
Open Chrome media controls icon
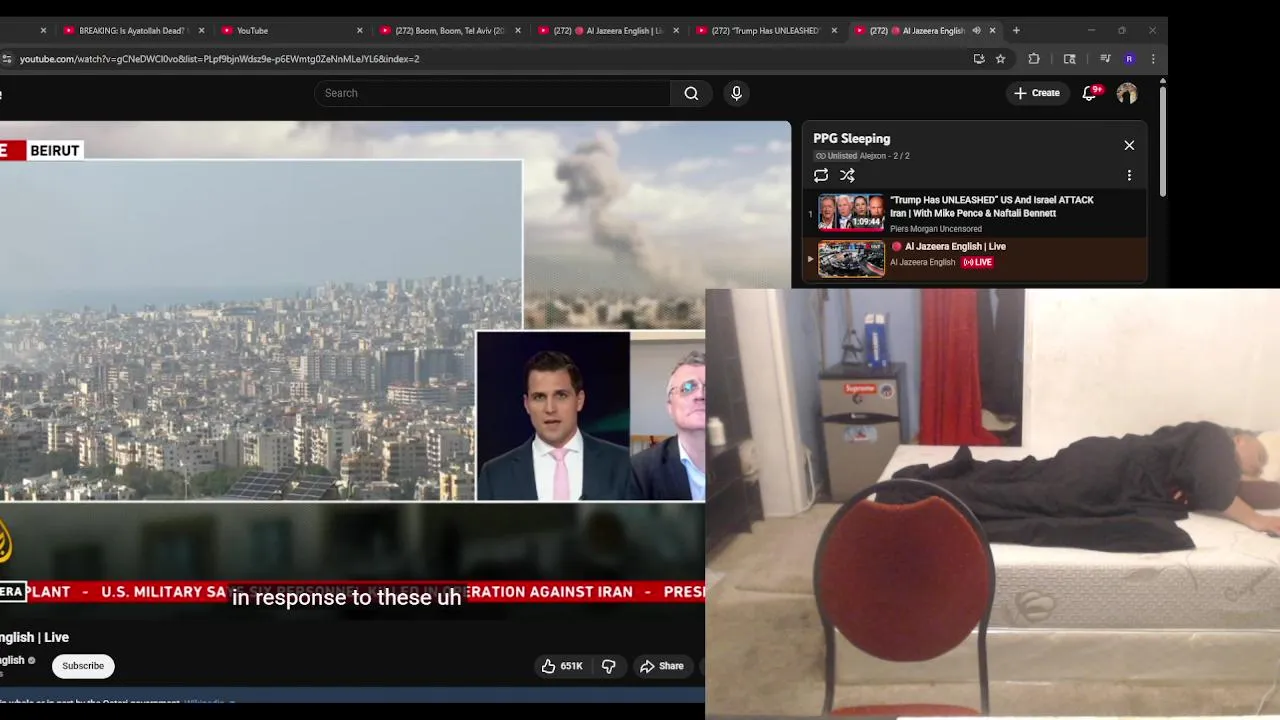click(x=1105, y=59)
